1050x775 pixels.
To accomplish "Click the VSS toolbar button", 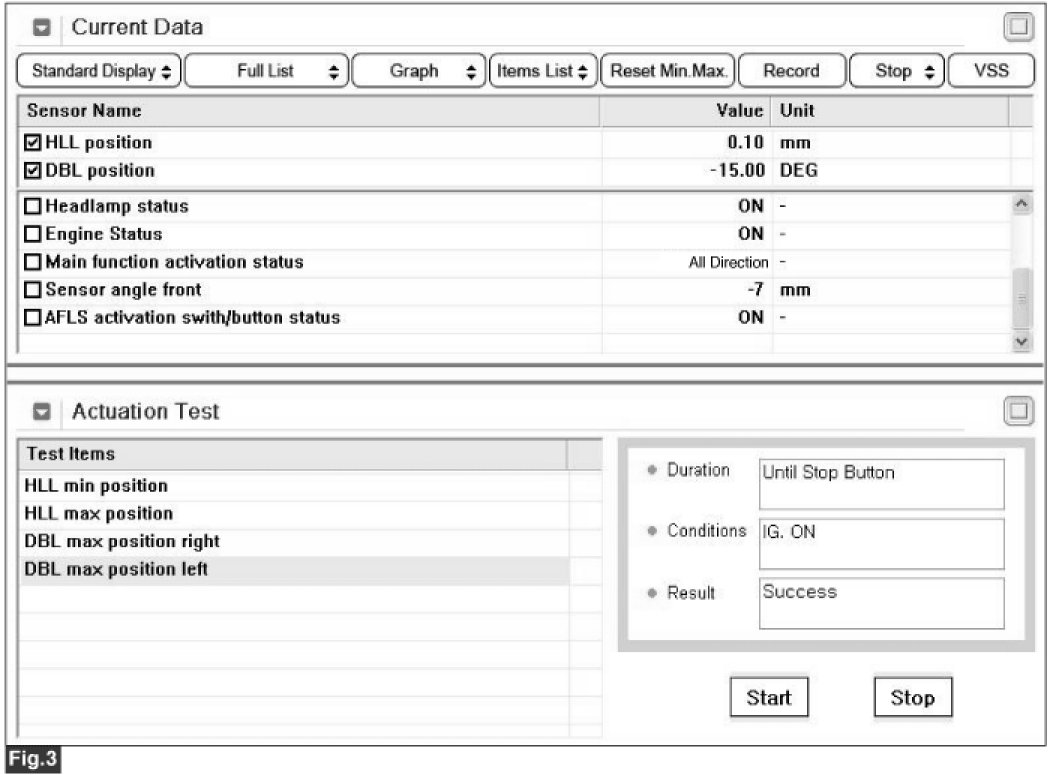I will point(990,71).
